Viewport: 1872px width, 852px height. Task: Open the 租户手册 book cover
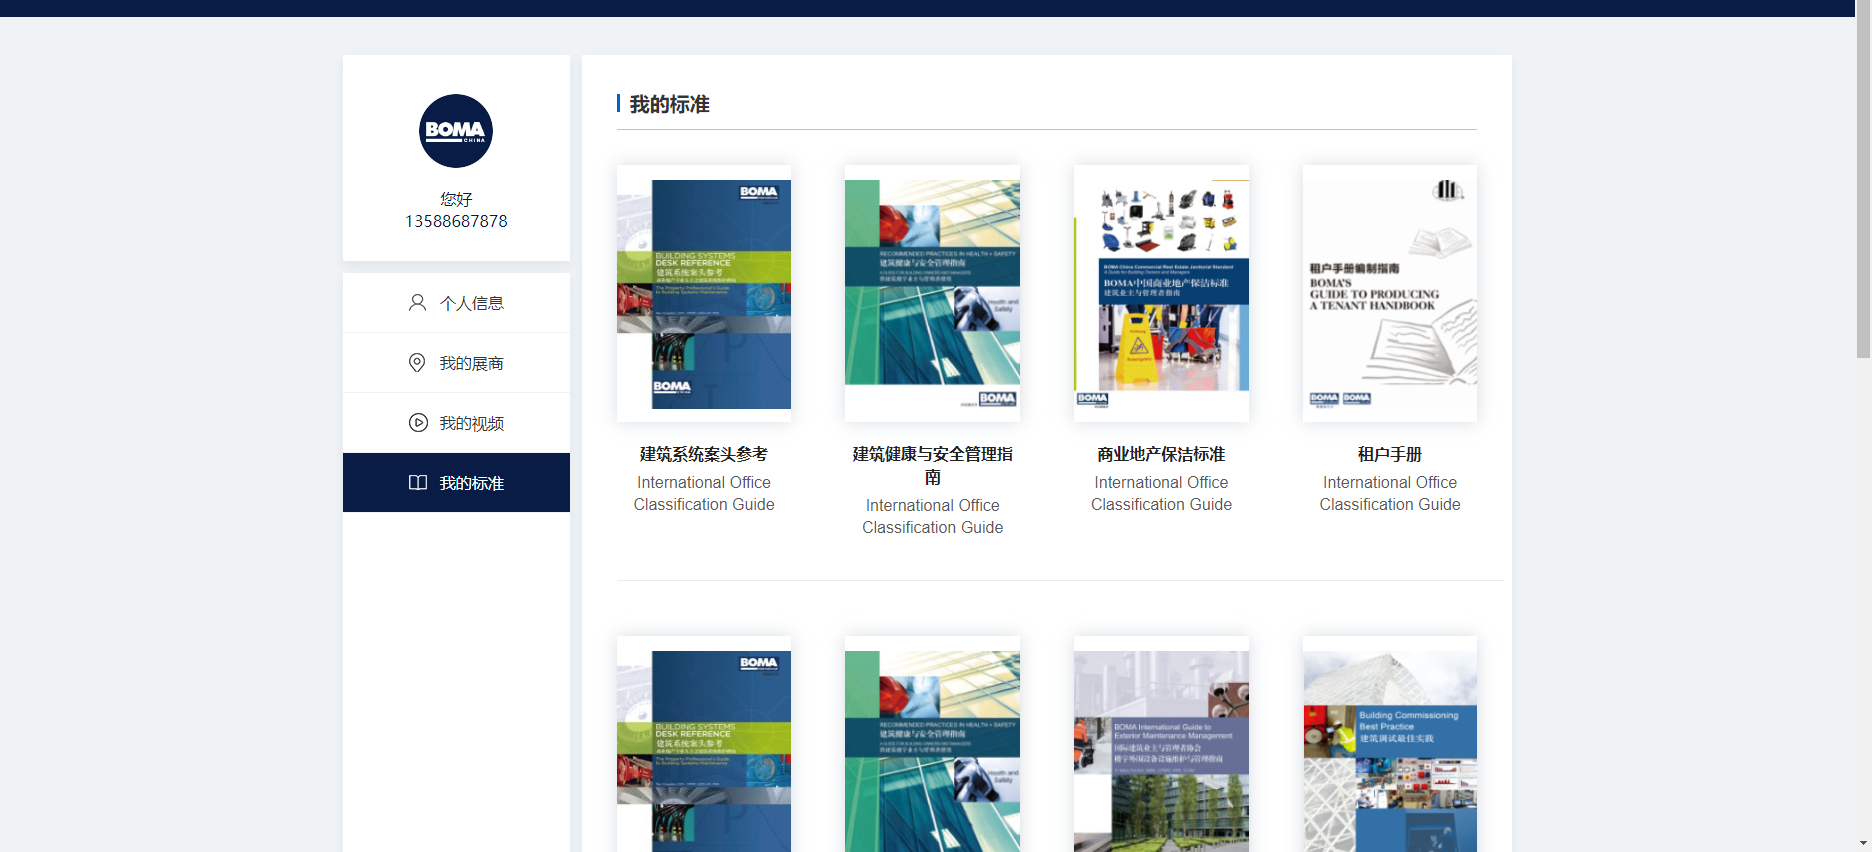point(1390,293)
